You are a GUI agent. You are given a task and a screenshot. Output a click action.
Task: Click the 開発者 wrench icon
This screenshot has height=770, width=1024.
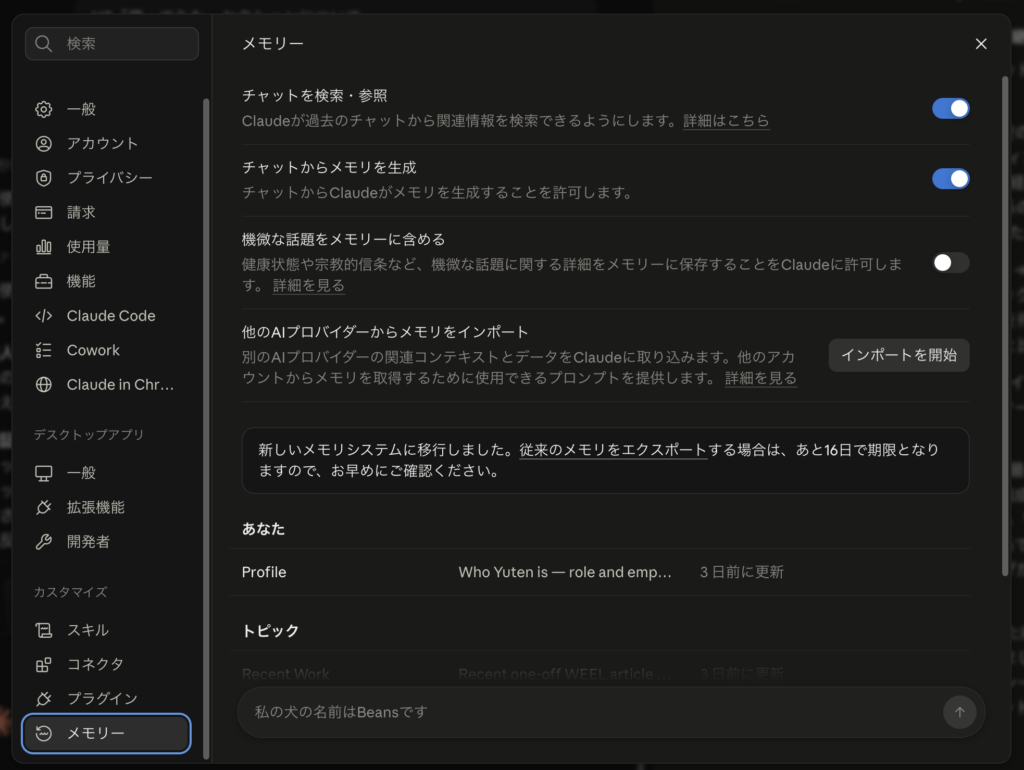[x=44, y=542]
